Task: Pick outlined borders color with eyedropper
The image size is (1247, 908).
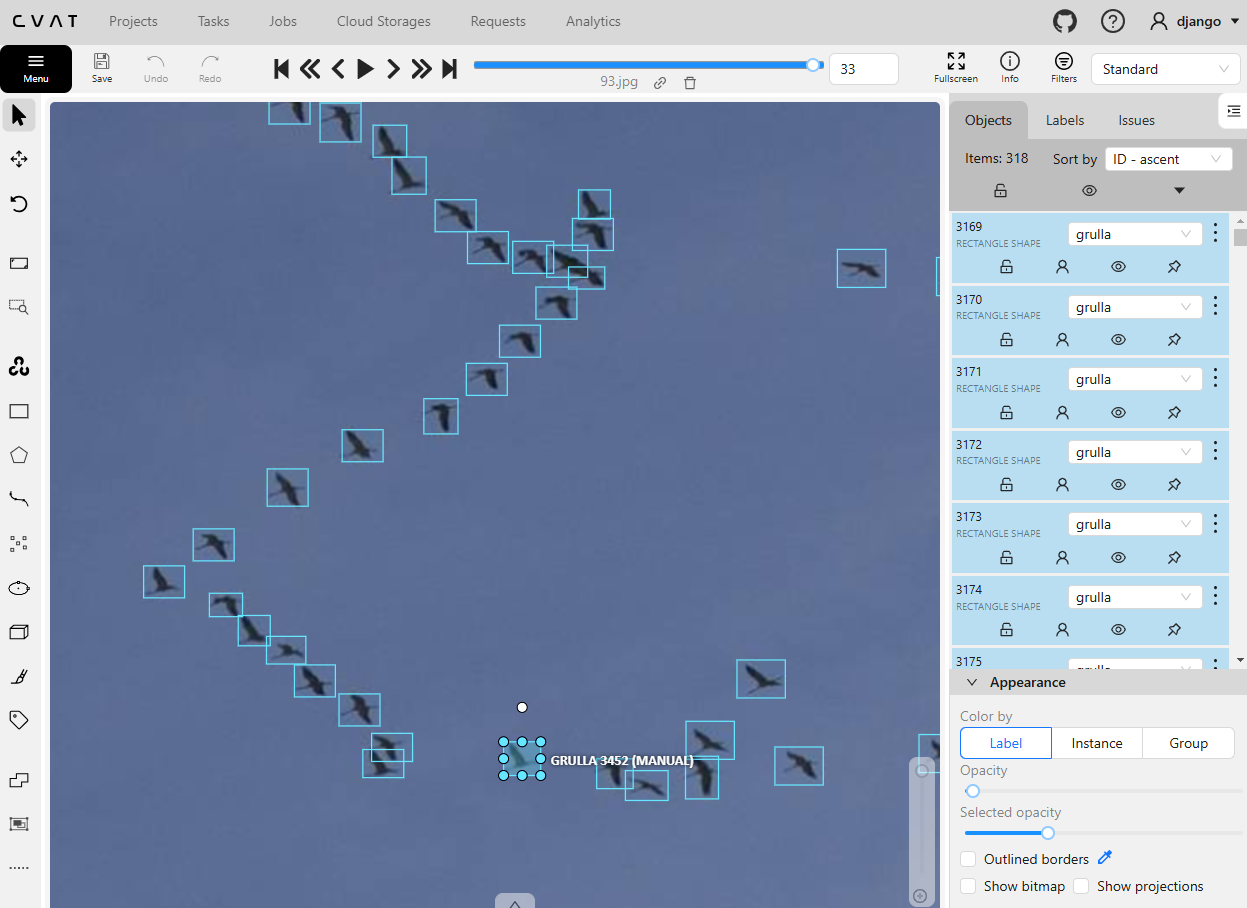Action: point(1105,858)
